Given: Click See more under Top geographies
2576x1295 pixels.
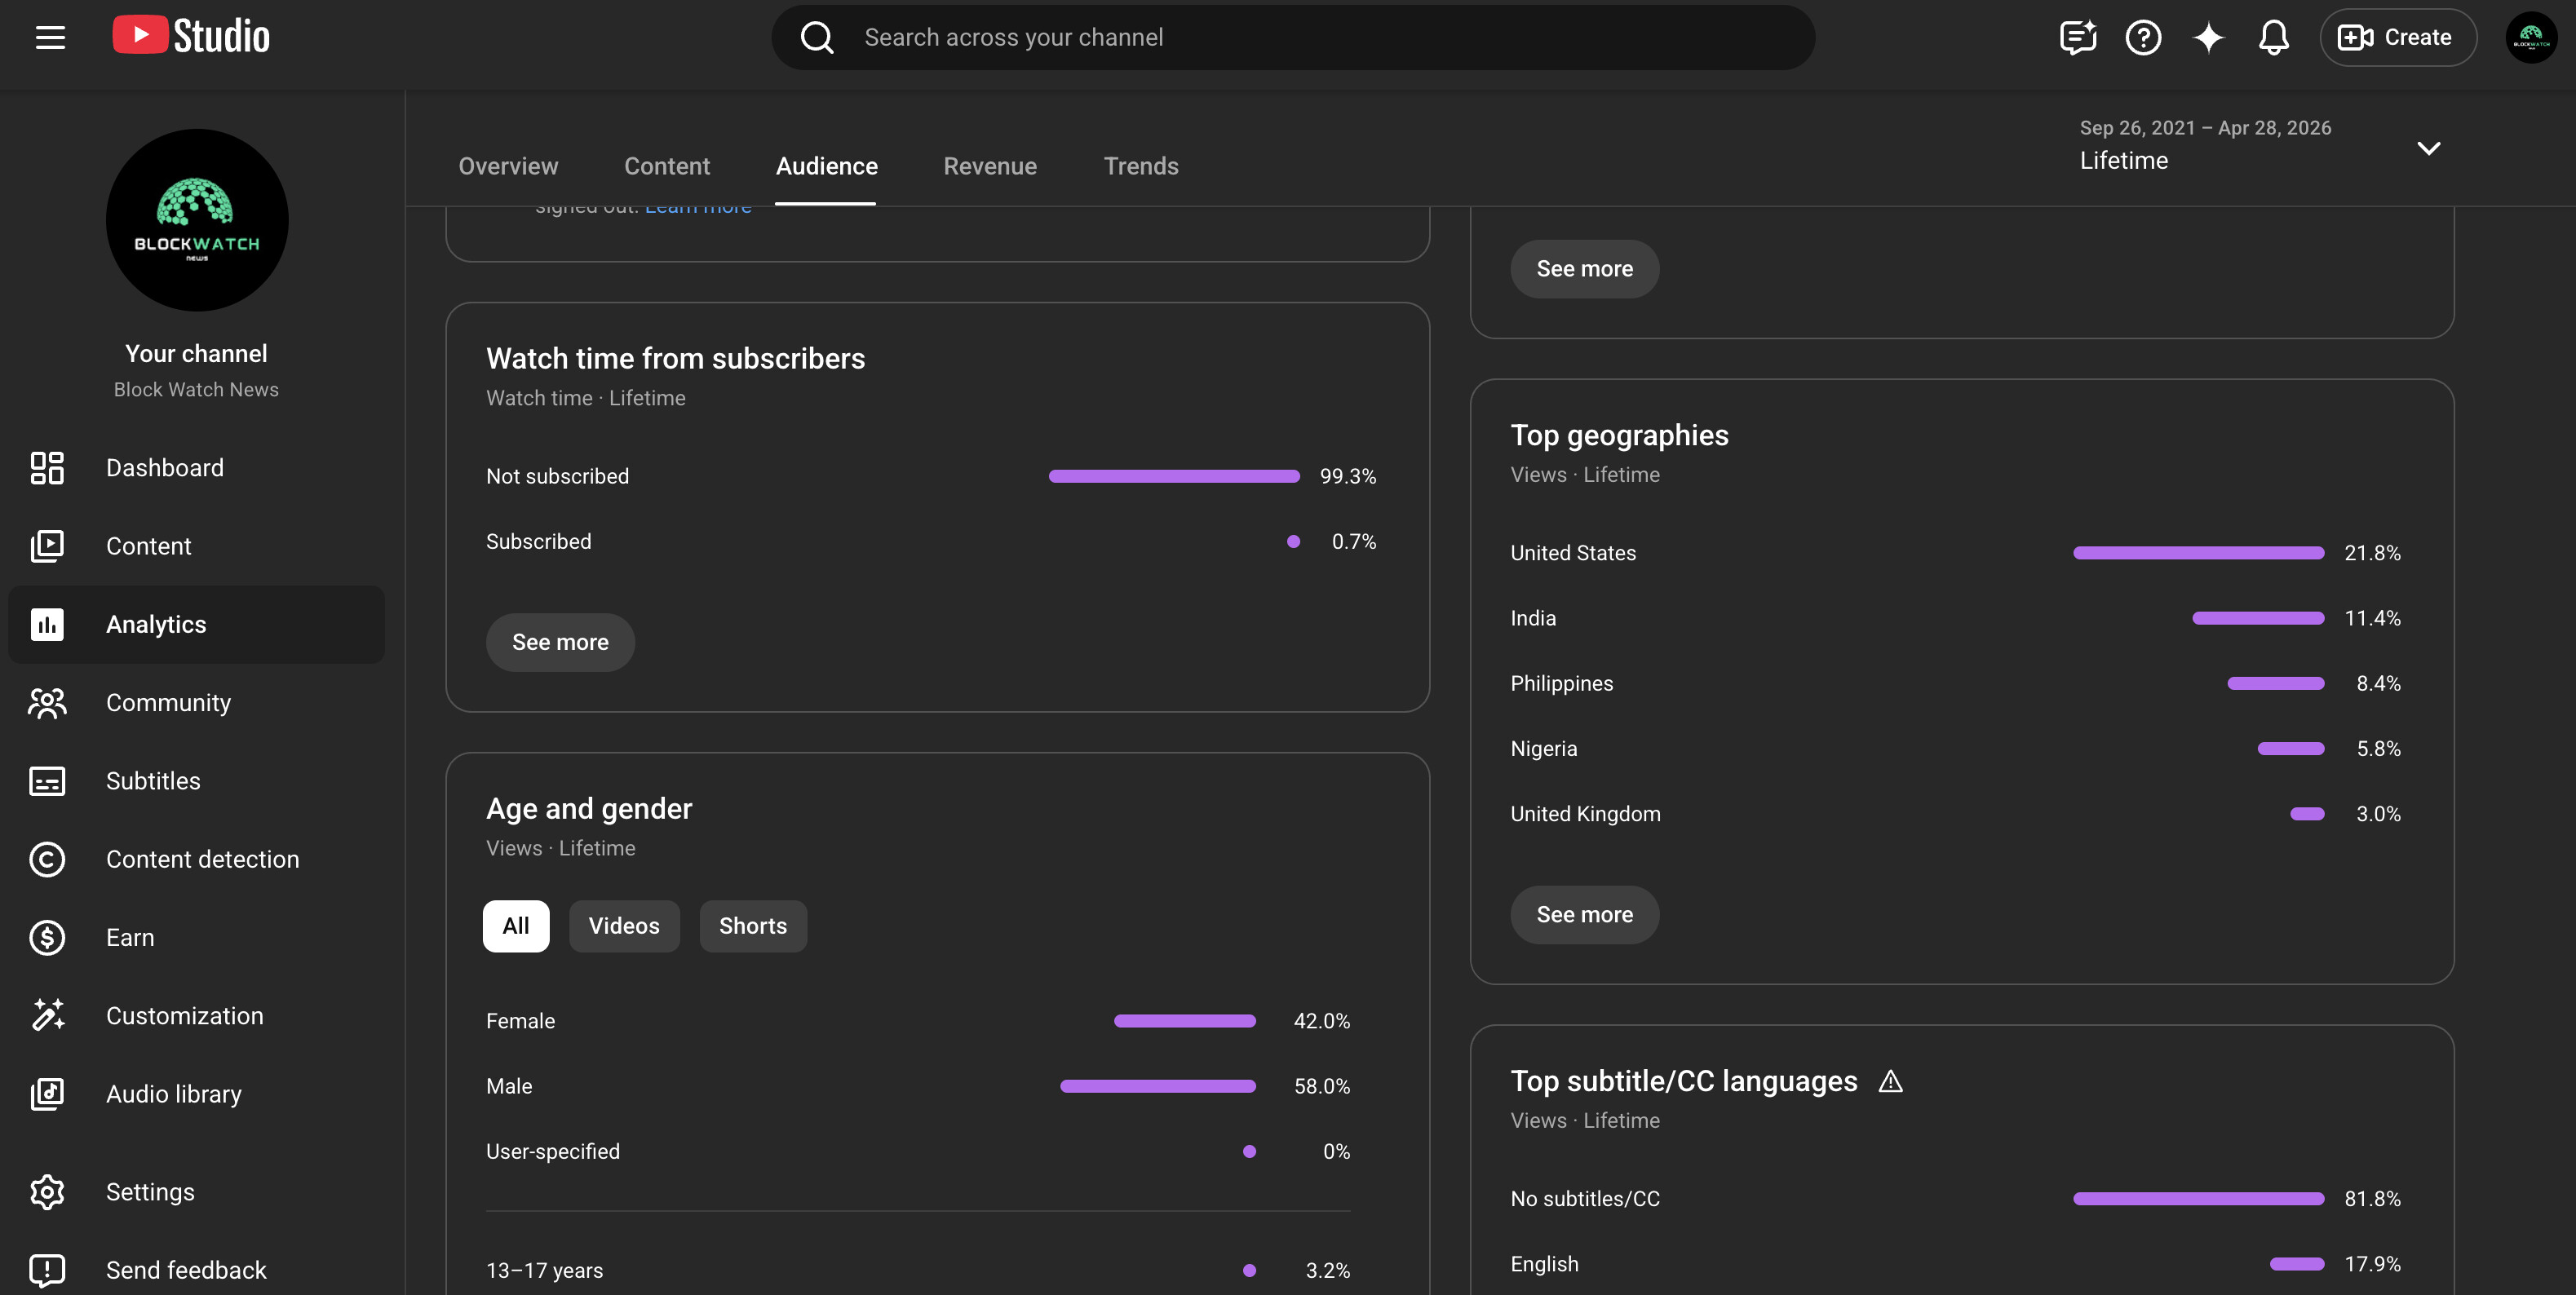Looking at the screenshot, I should pos(1584,914).
